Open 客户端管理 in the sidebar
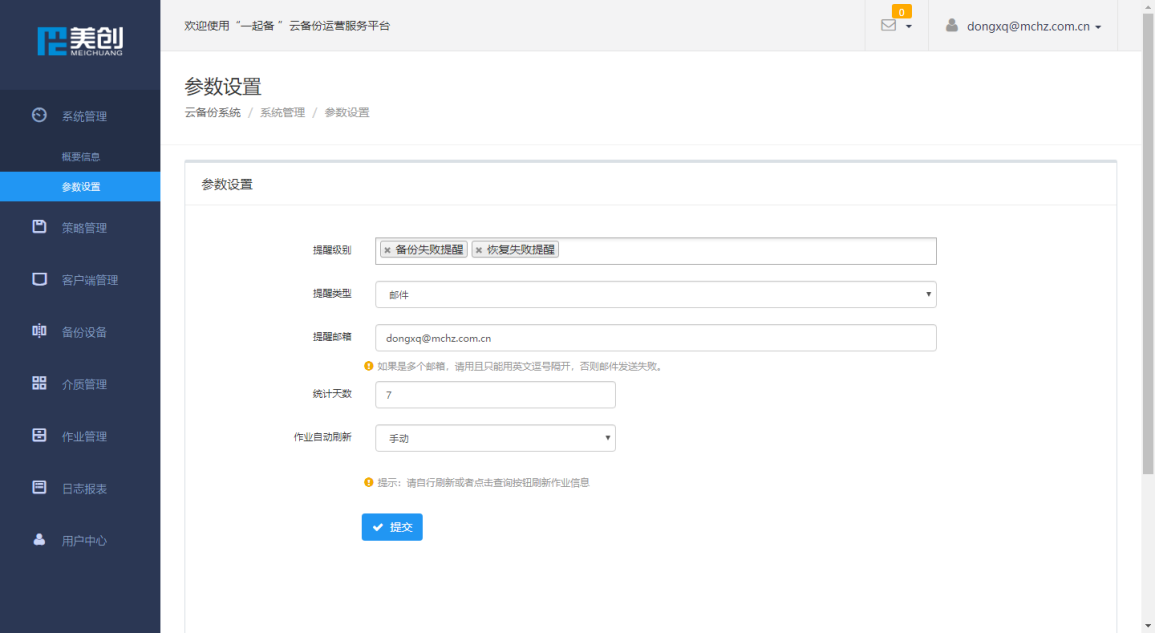 (80, 280)
